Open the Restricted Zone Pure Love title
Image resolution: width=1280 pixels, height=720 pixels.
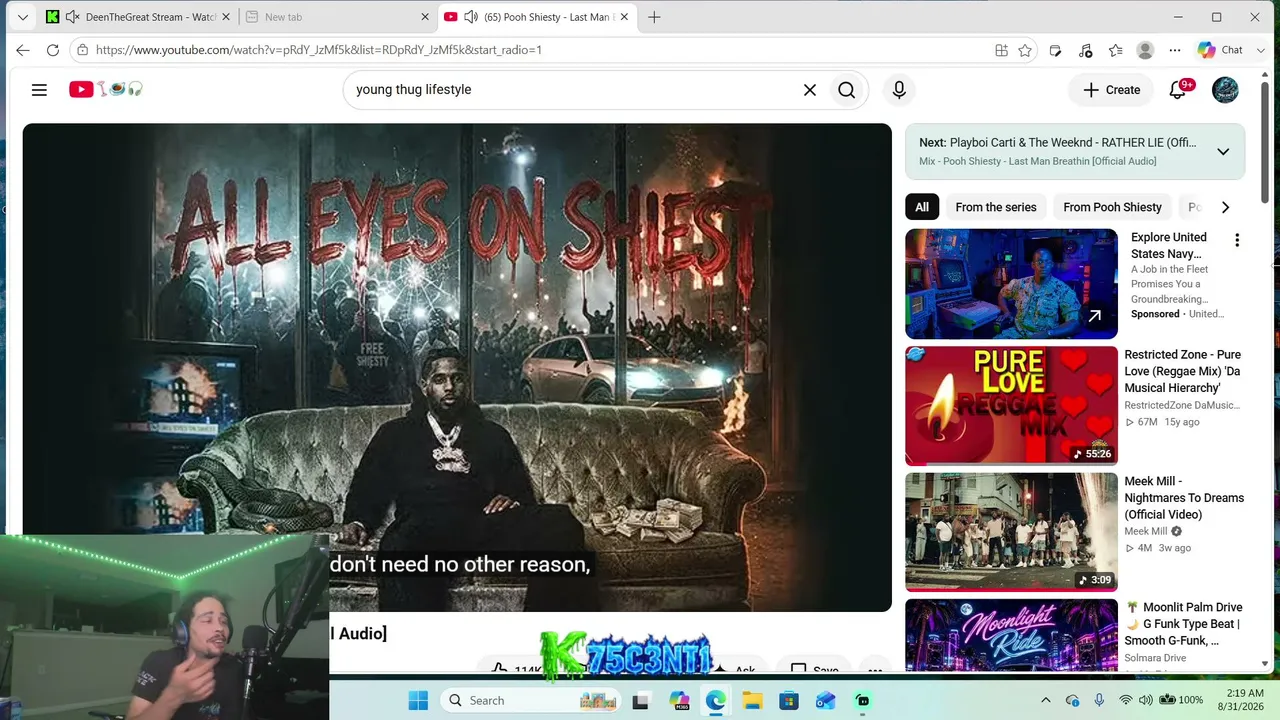[x=1183, y=371]
